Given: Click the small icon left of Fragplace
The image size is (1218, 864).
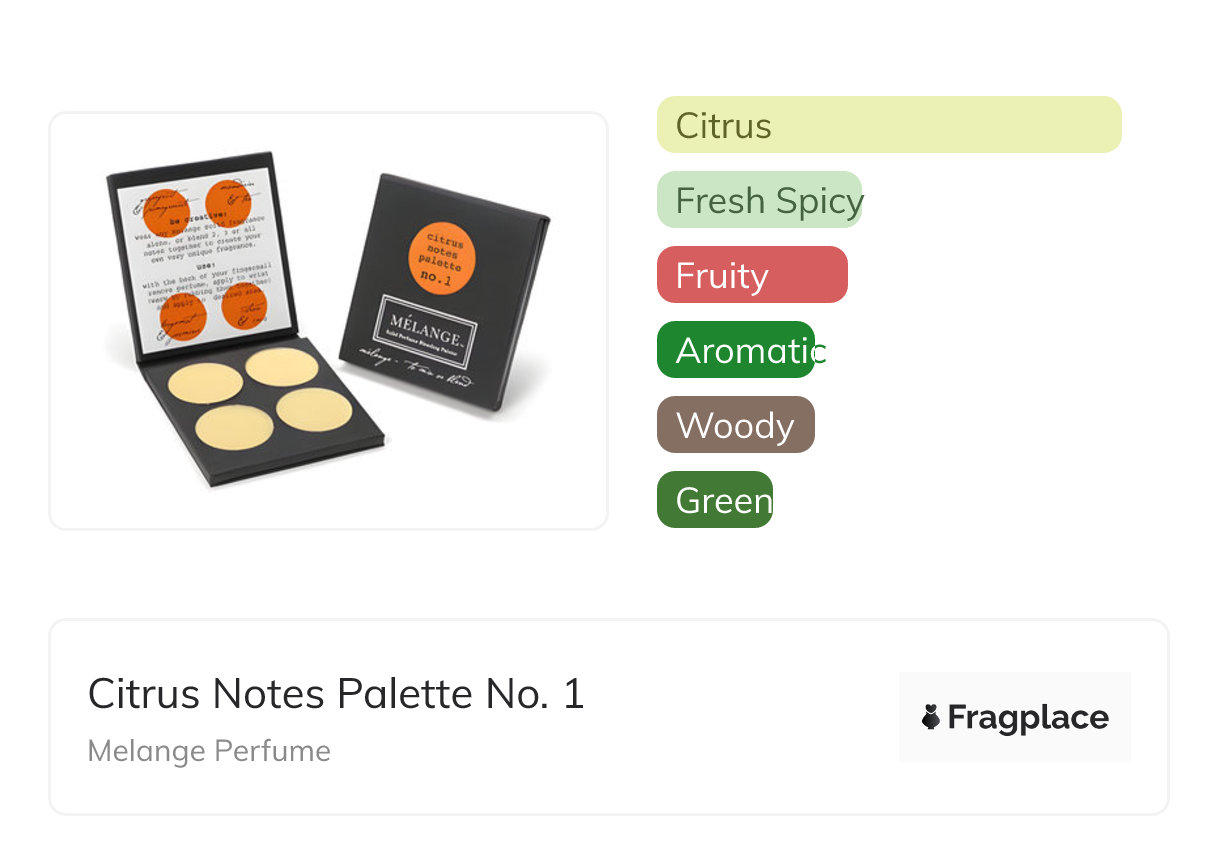Looking at the screenshot, I should pos(931,717).
